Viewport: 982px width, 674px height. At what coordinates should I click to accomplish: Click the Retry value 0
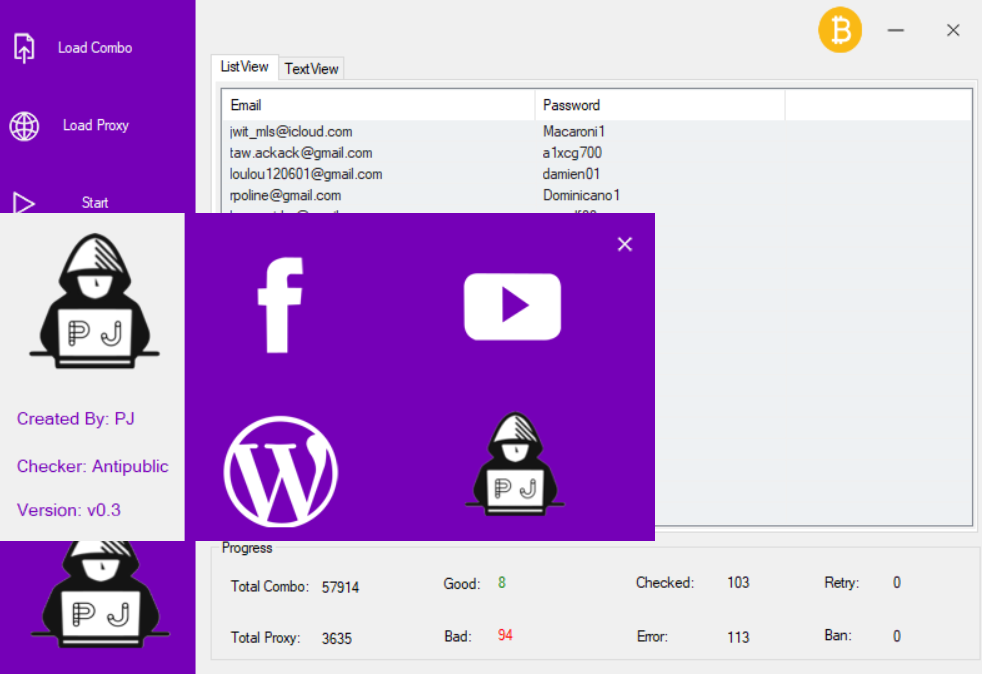pyautogui.click(x=897, y=583)
